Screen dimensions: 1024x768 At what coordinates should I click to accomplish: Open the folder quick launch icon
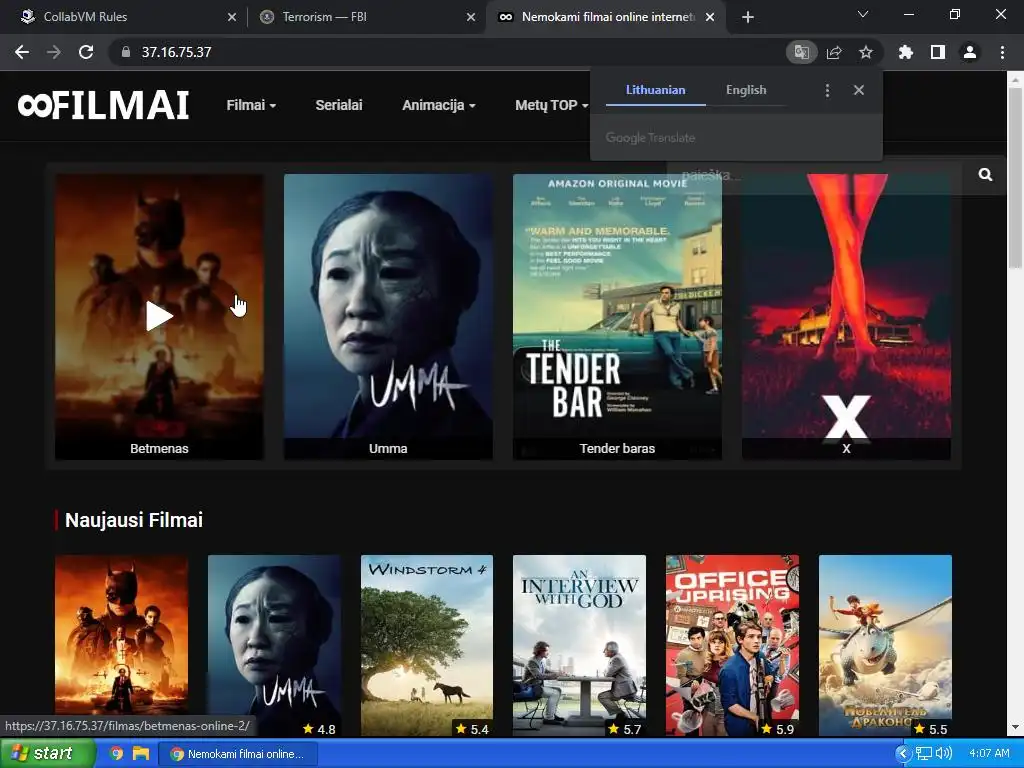pyautogui.click(x=140, y=754)
